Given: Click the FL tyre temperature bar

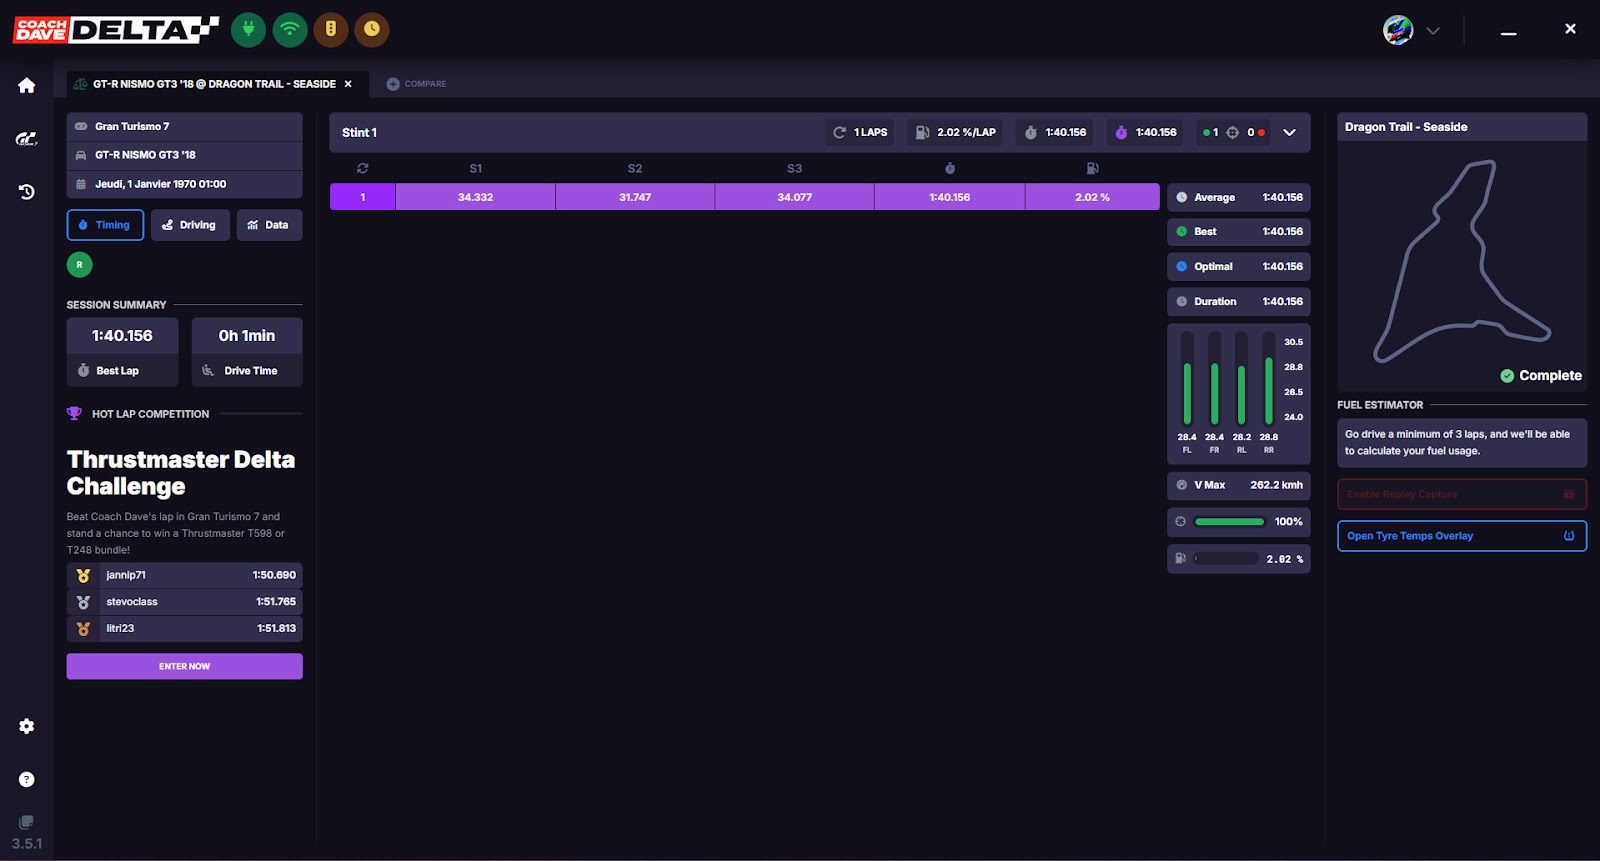Looking at the screenshot, I should pos(1187,379).
